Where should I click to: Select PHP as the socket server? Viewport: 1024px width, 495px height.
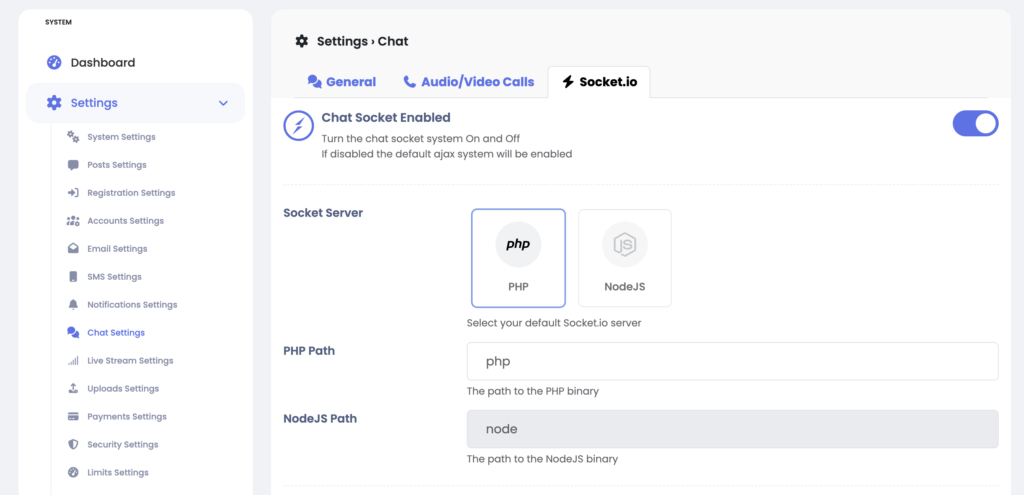pyautogui.click(x=518, y=257)
